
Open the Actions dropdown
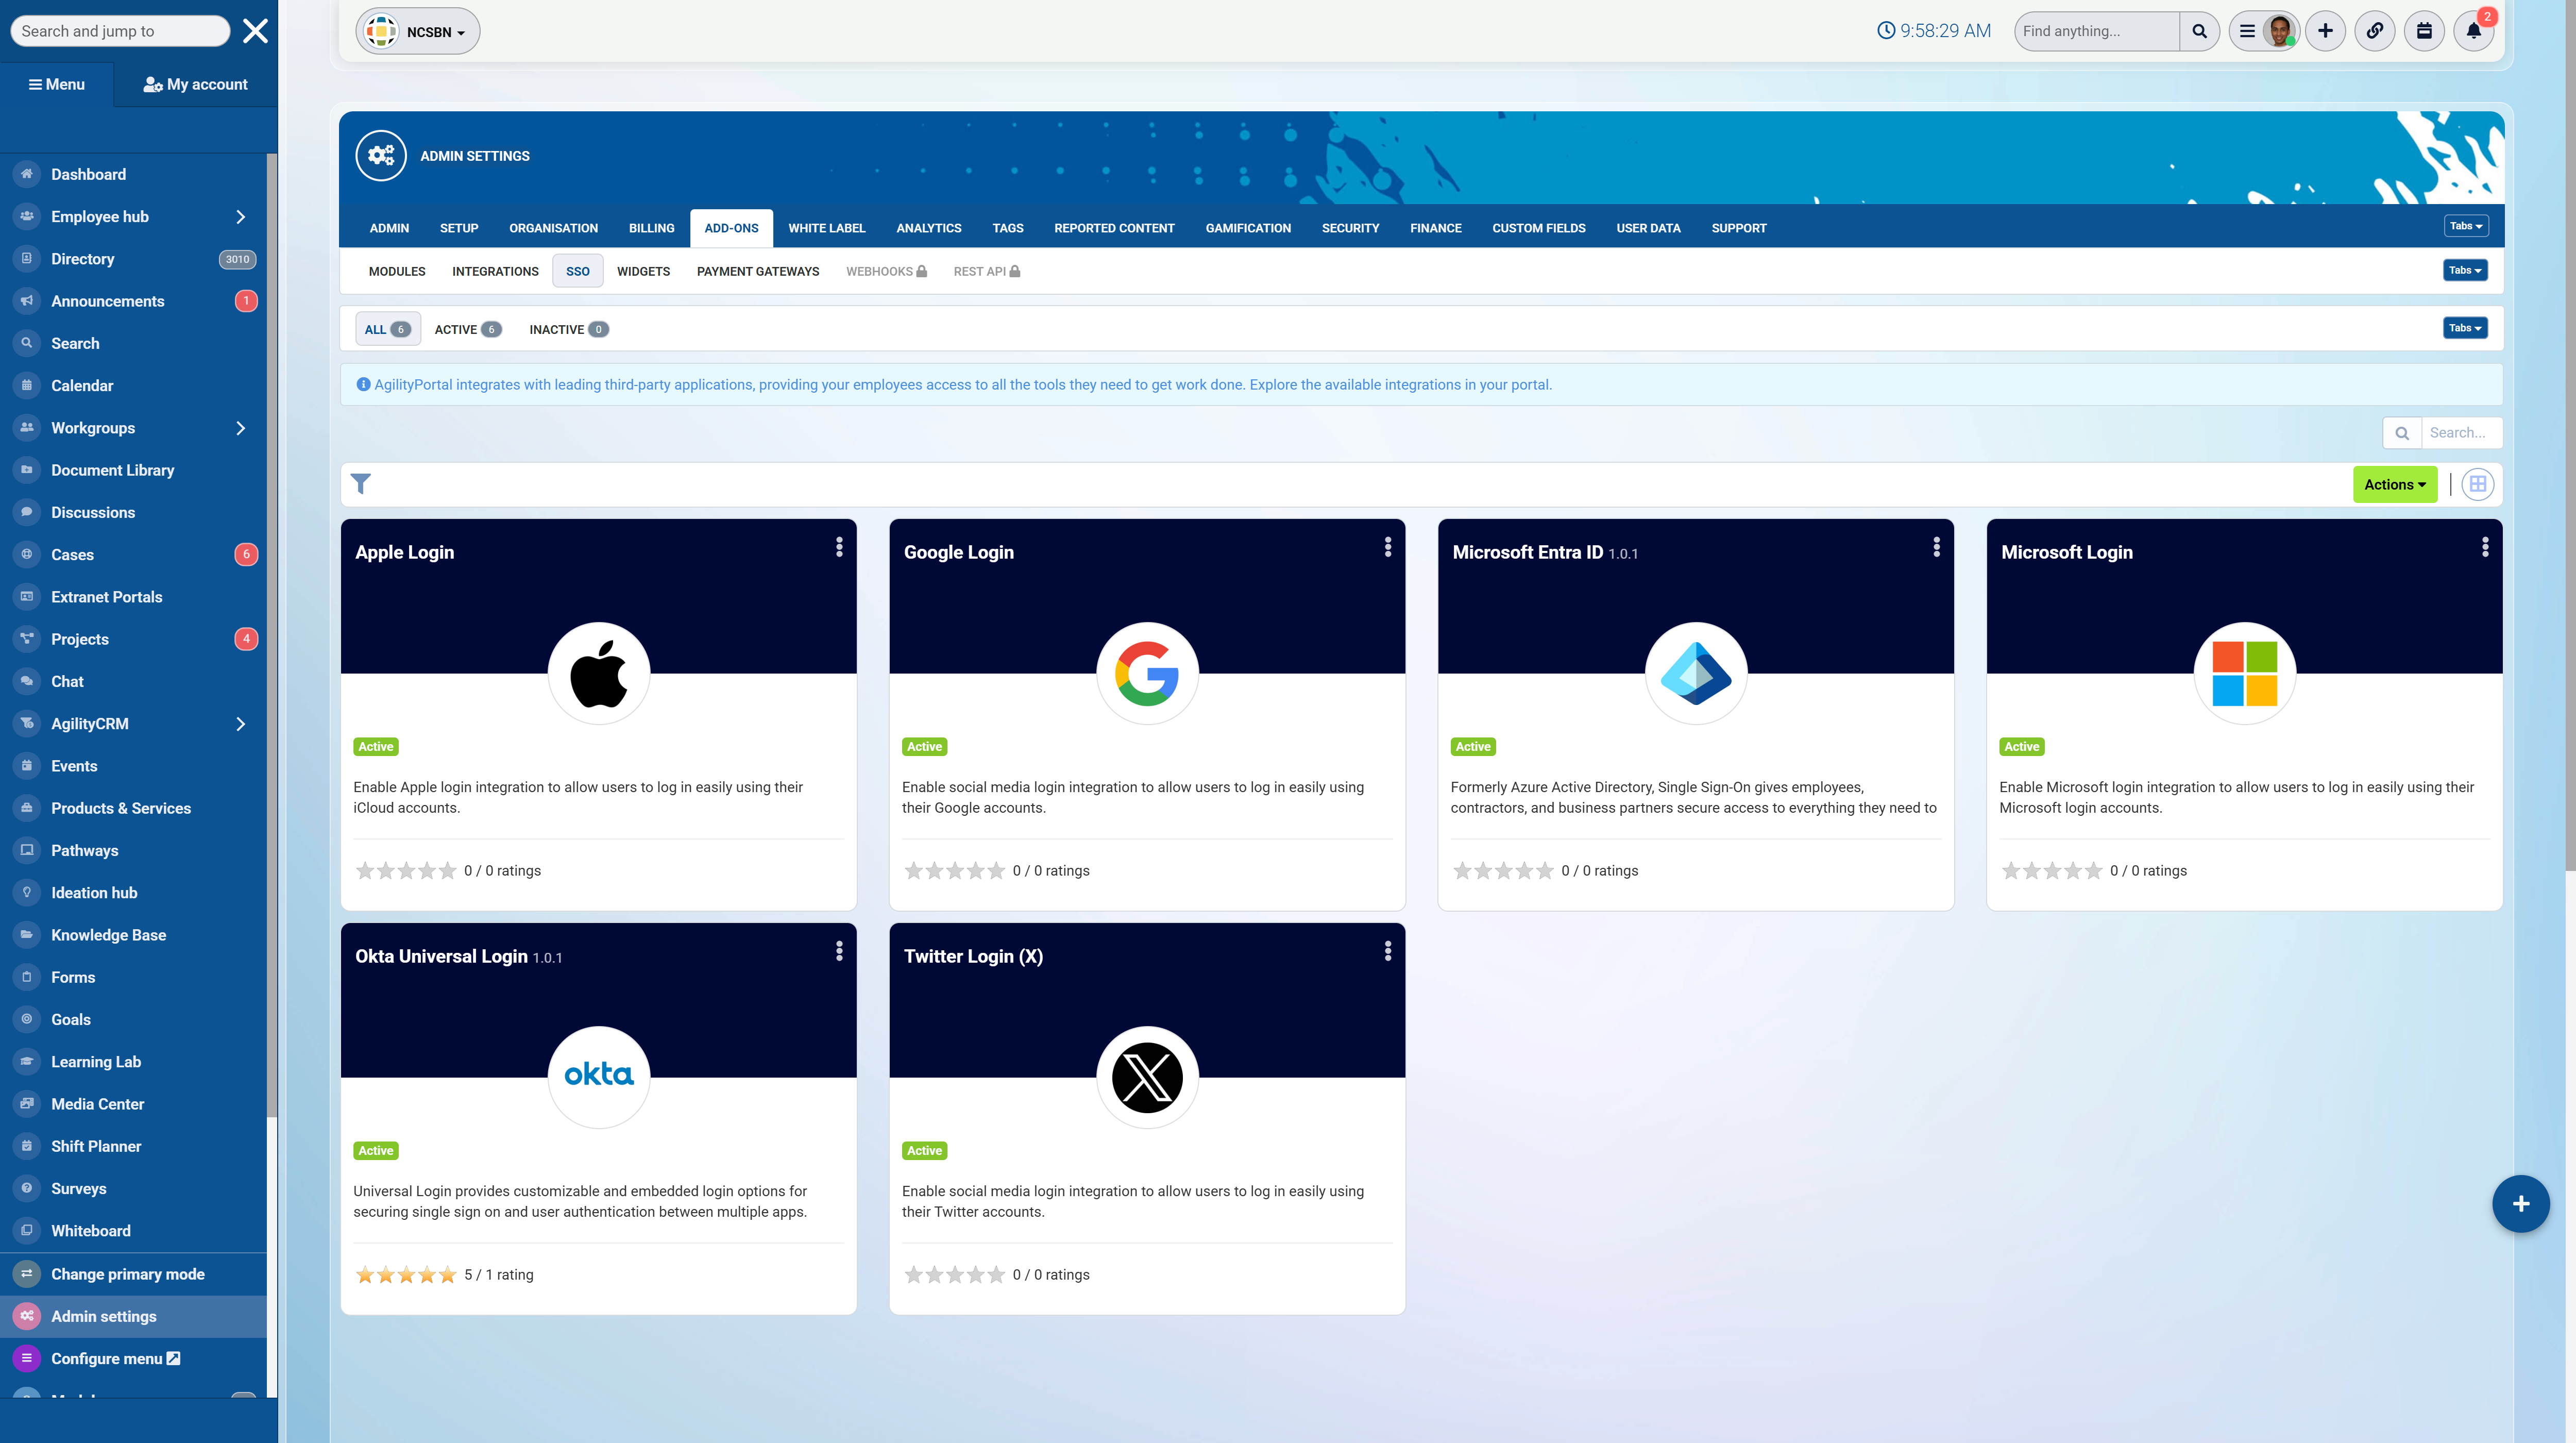click(x=2394, y=484)
